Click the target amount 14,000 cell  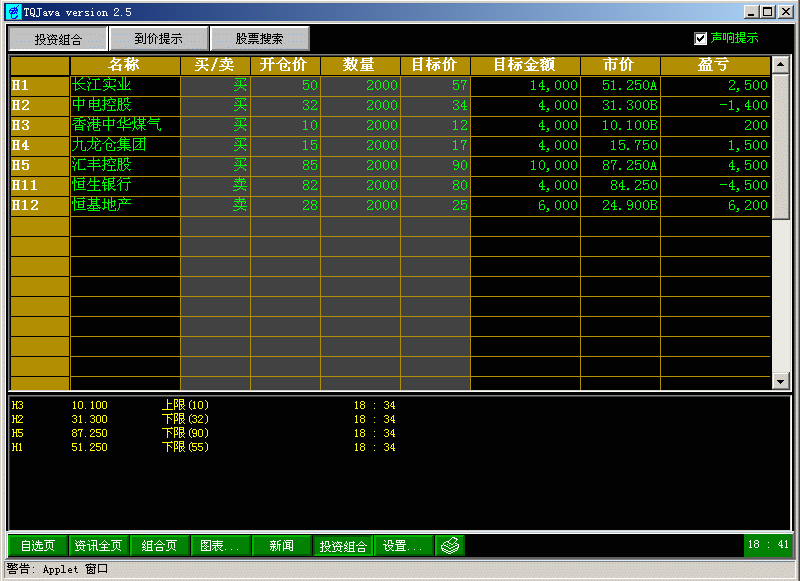(x=526, y=85)
